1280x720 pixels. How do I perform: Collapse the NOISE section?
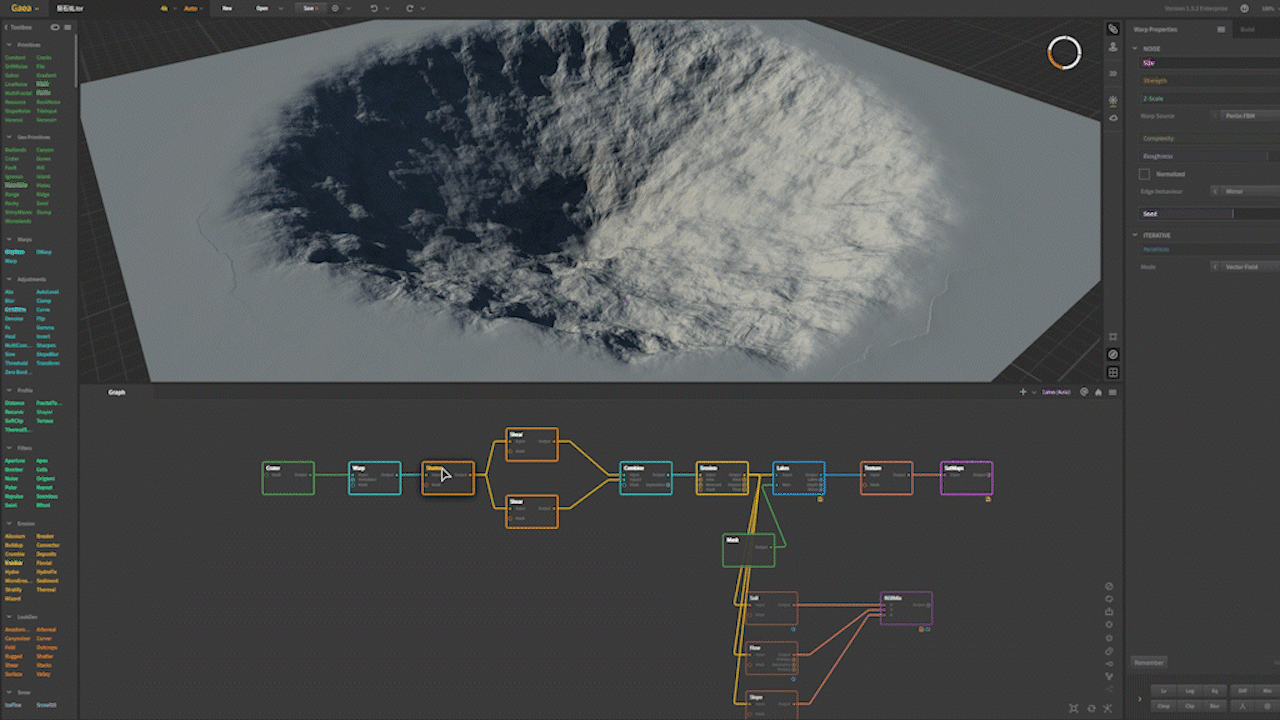click(1136, 48)
